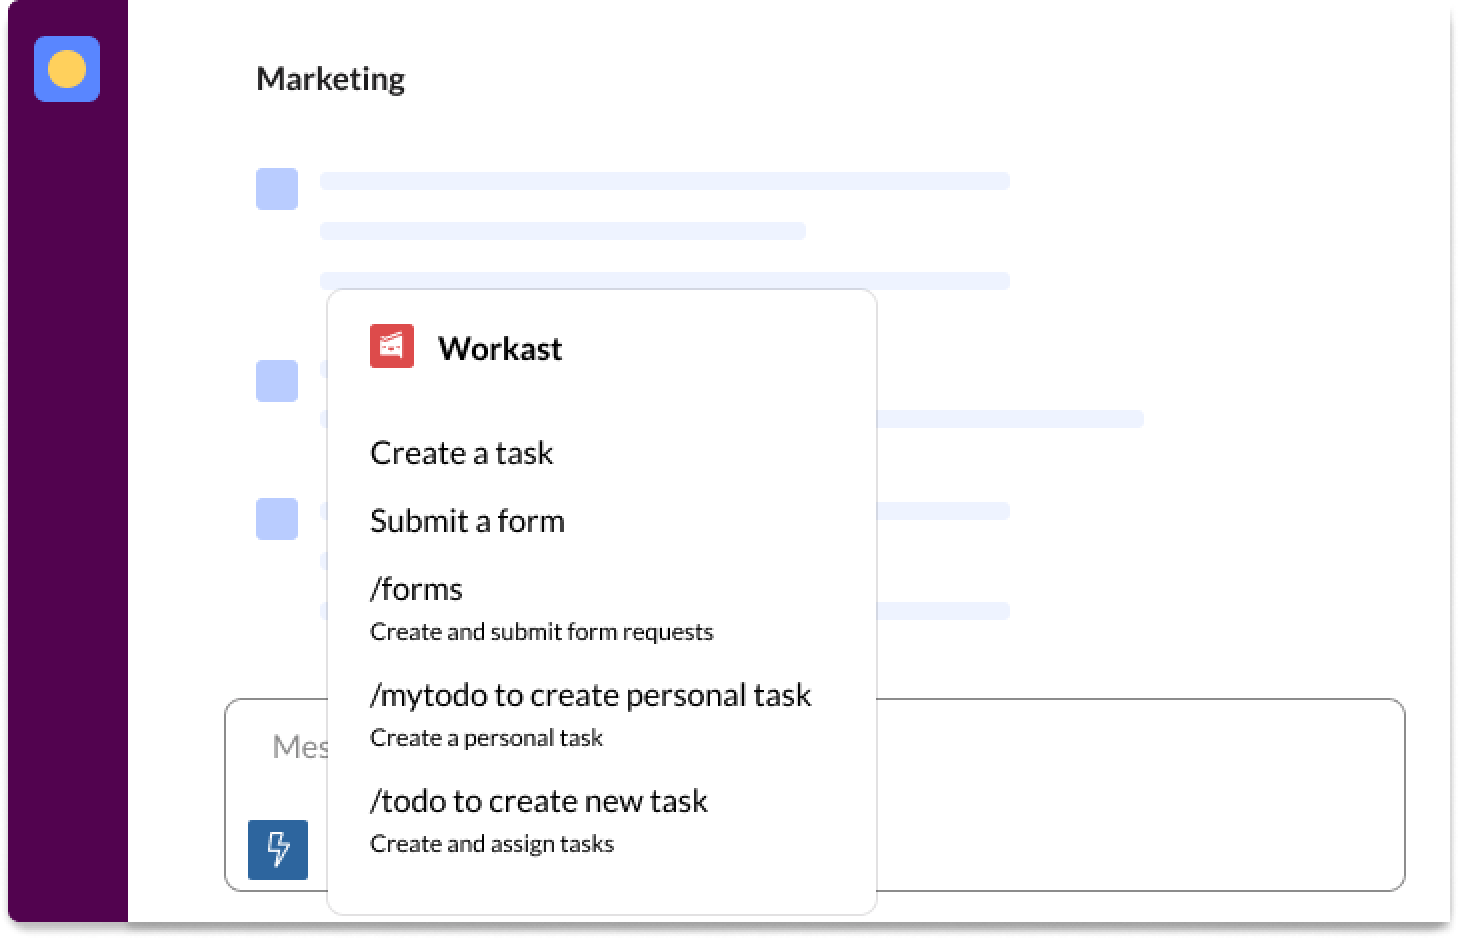Screen dimensions: 1458x938
Task: Click the Marketing channel title
Action: [330, 78]
